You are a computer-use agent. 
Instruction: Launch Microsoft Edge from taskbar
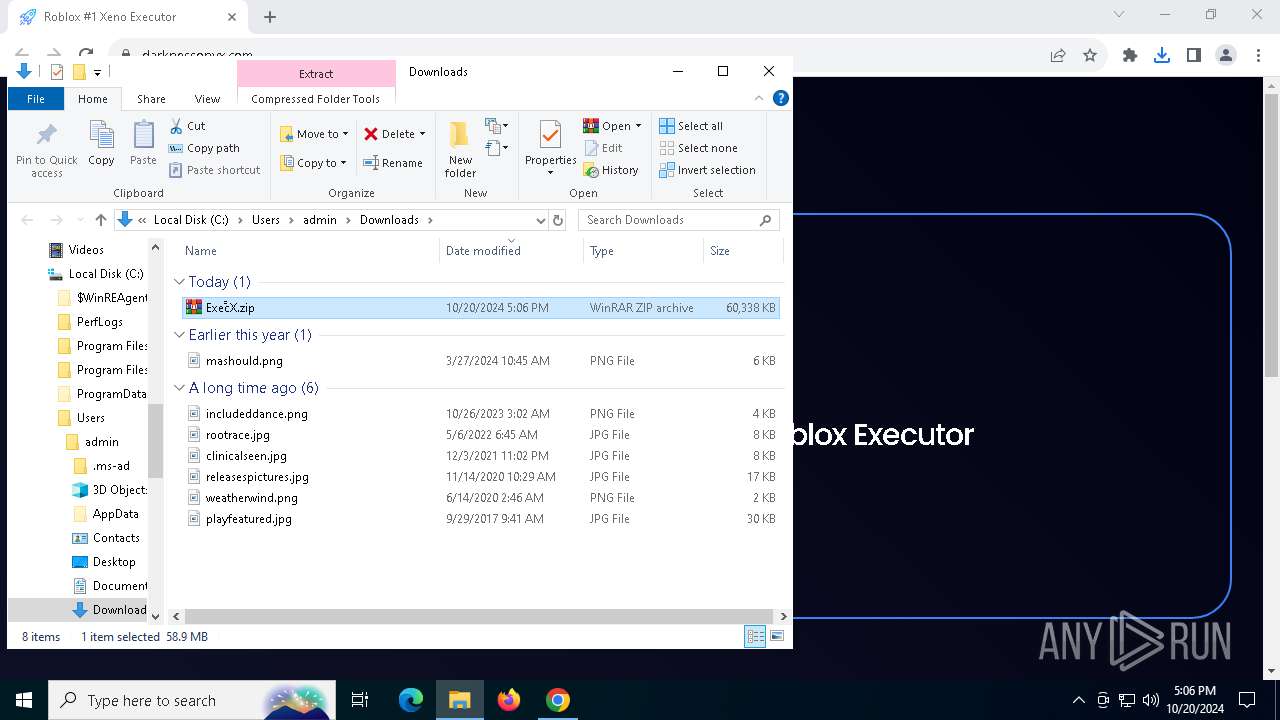tap(411, 700)
